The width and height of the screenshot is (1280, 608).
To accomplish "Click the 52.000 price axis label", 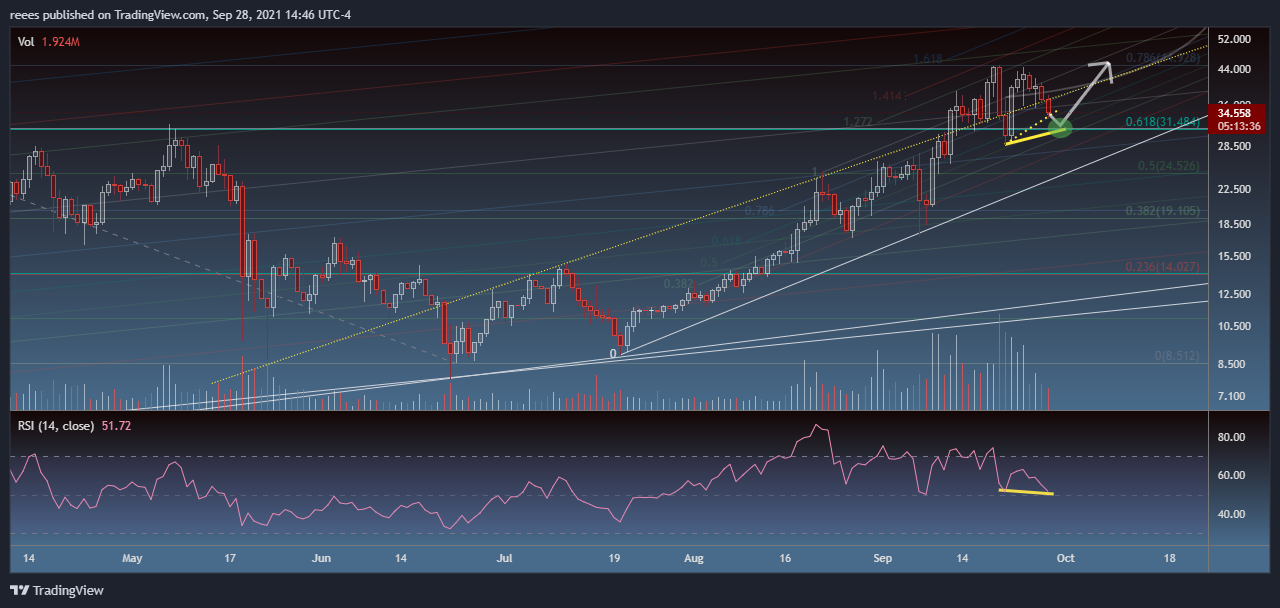I will (x=1236, y=39).
